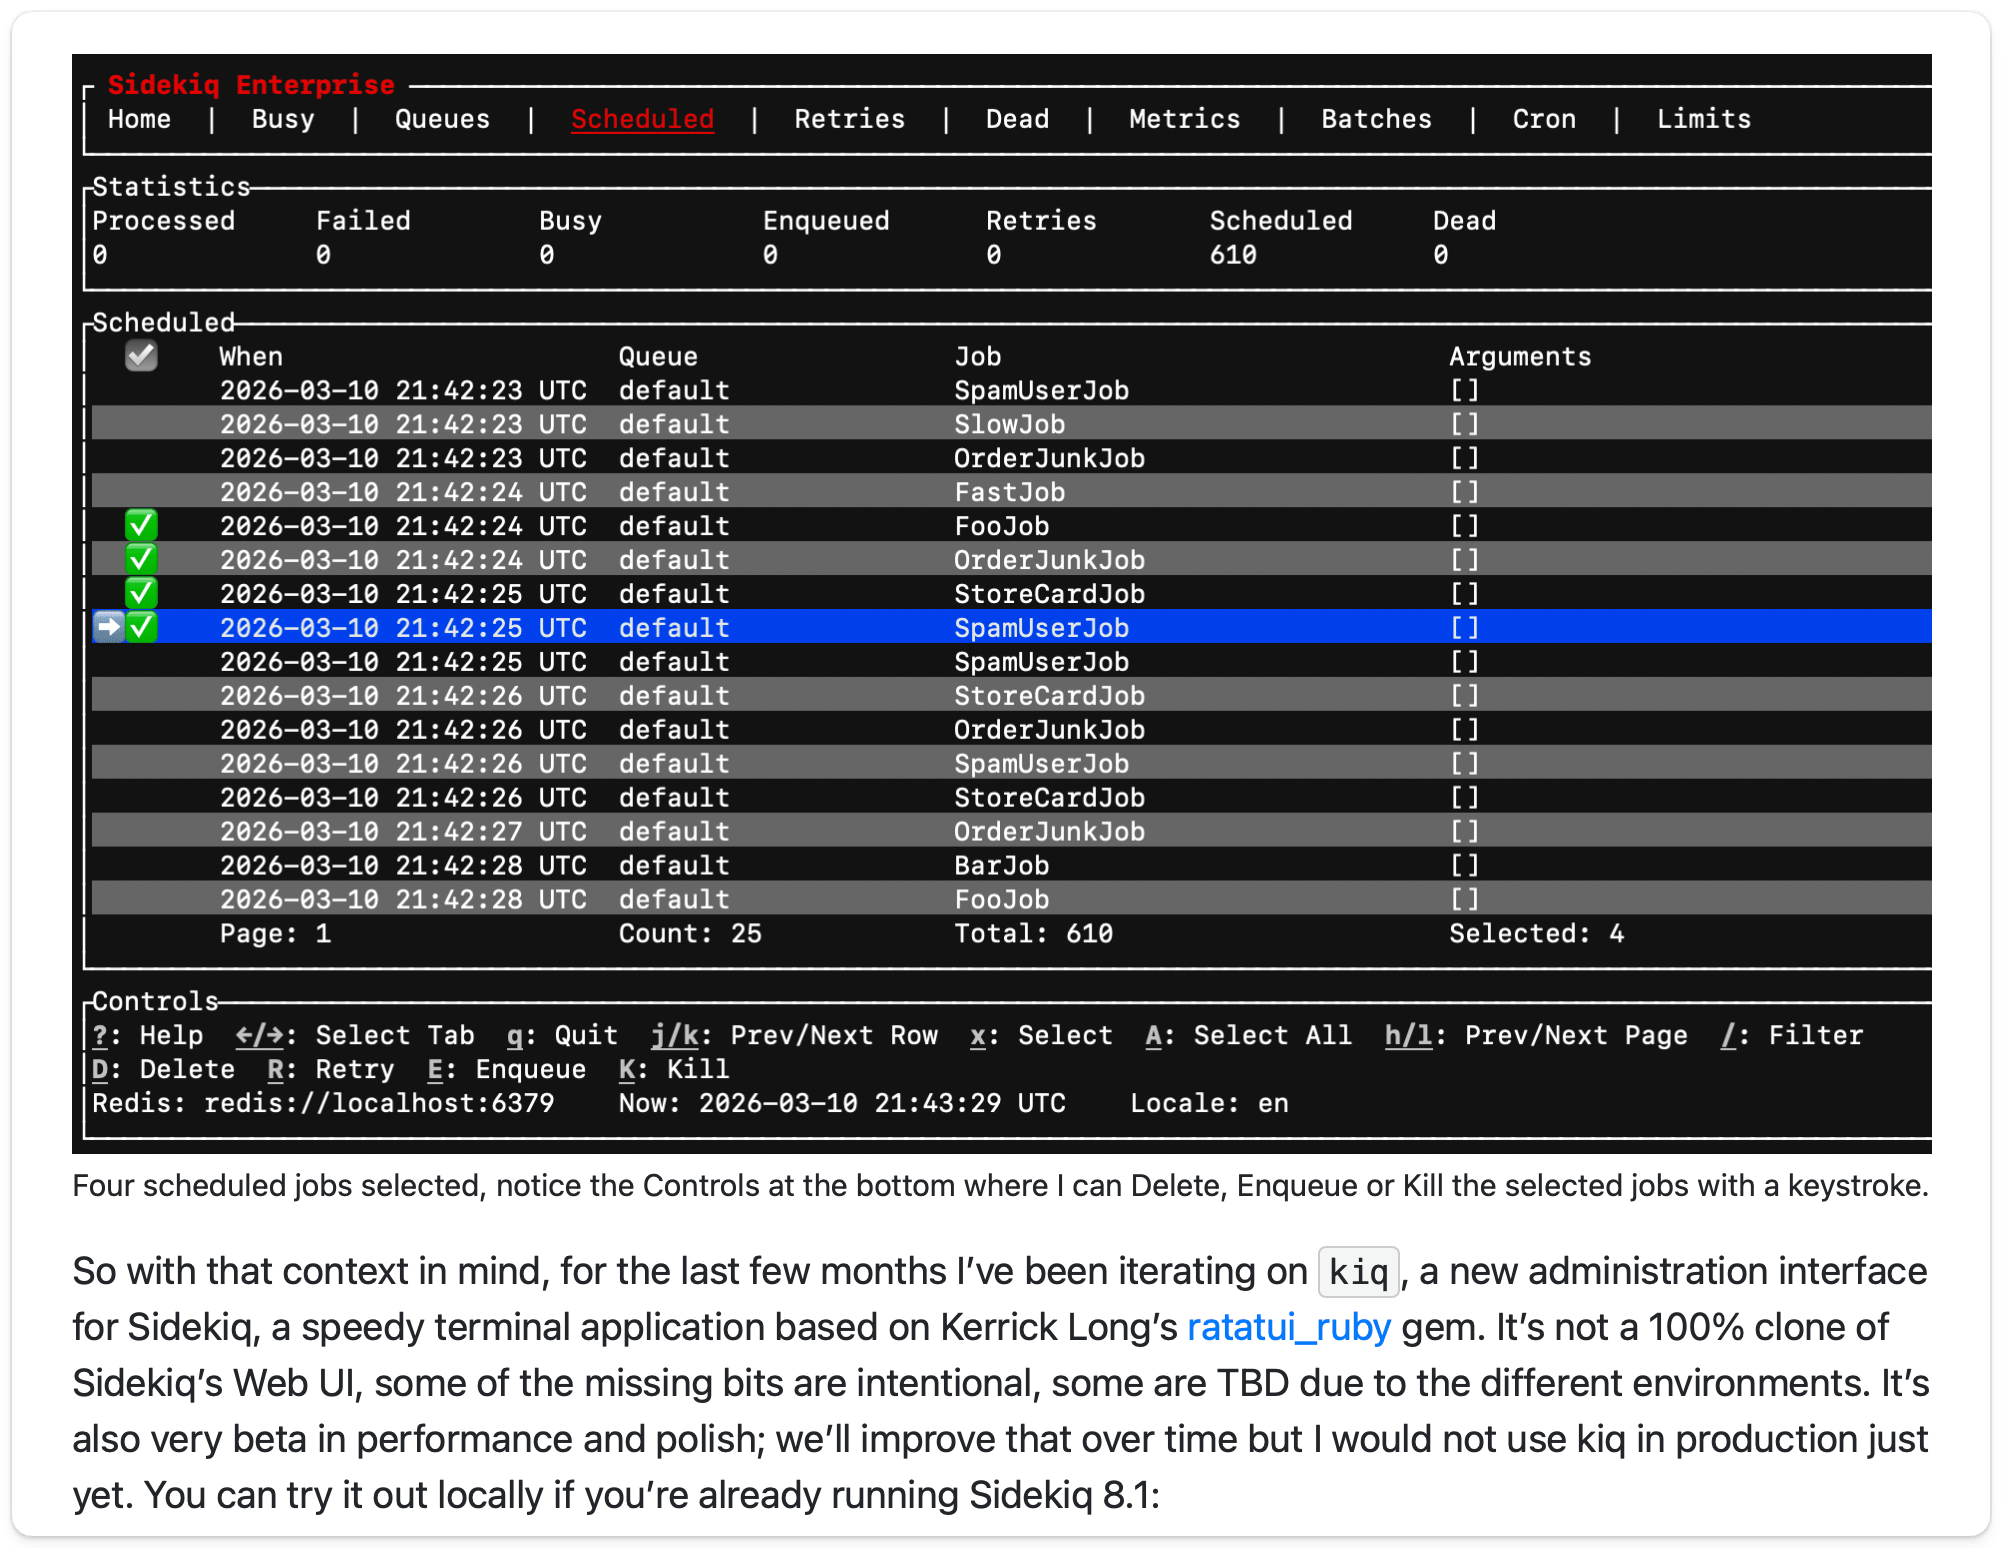Open the Dead tab
Screen dimensions: 2002x1548
coord(1017,119)
